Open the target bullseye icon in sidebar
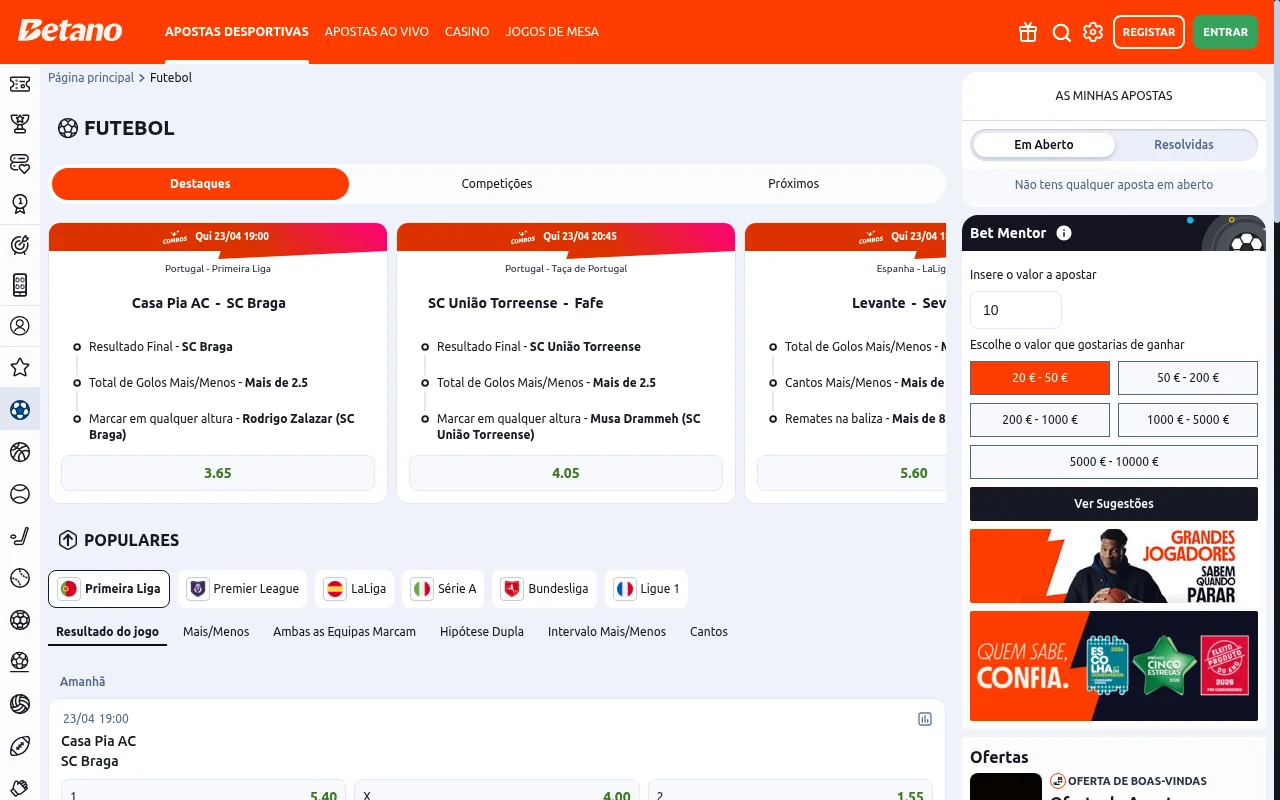1280x800 pixels. 20,245
